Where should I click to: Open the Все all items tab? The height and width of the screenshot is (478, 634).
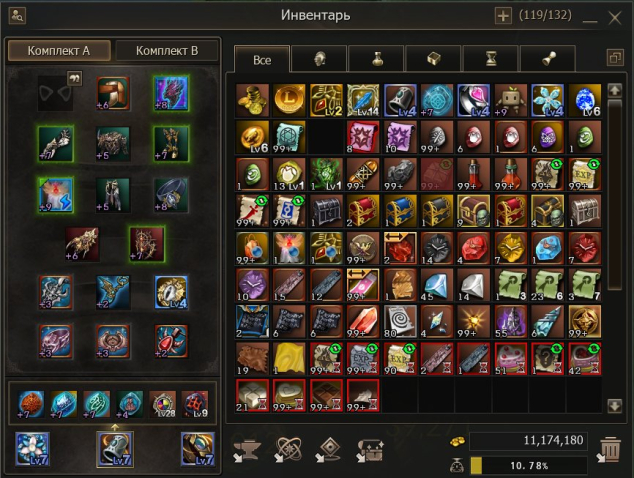pyautogui.click(x=262, y=59)
